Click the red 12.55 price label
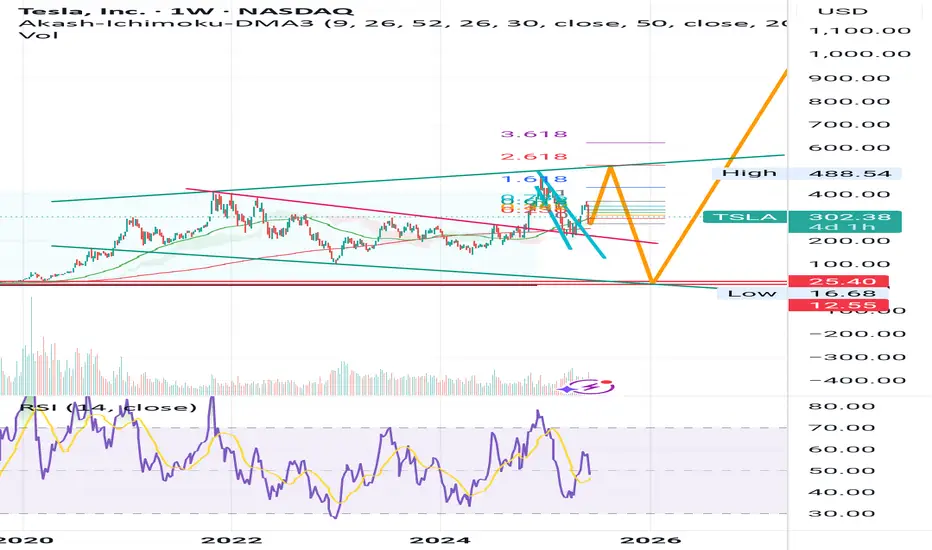 pos(838,306)
